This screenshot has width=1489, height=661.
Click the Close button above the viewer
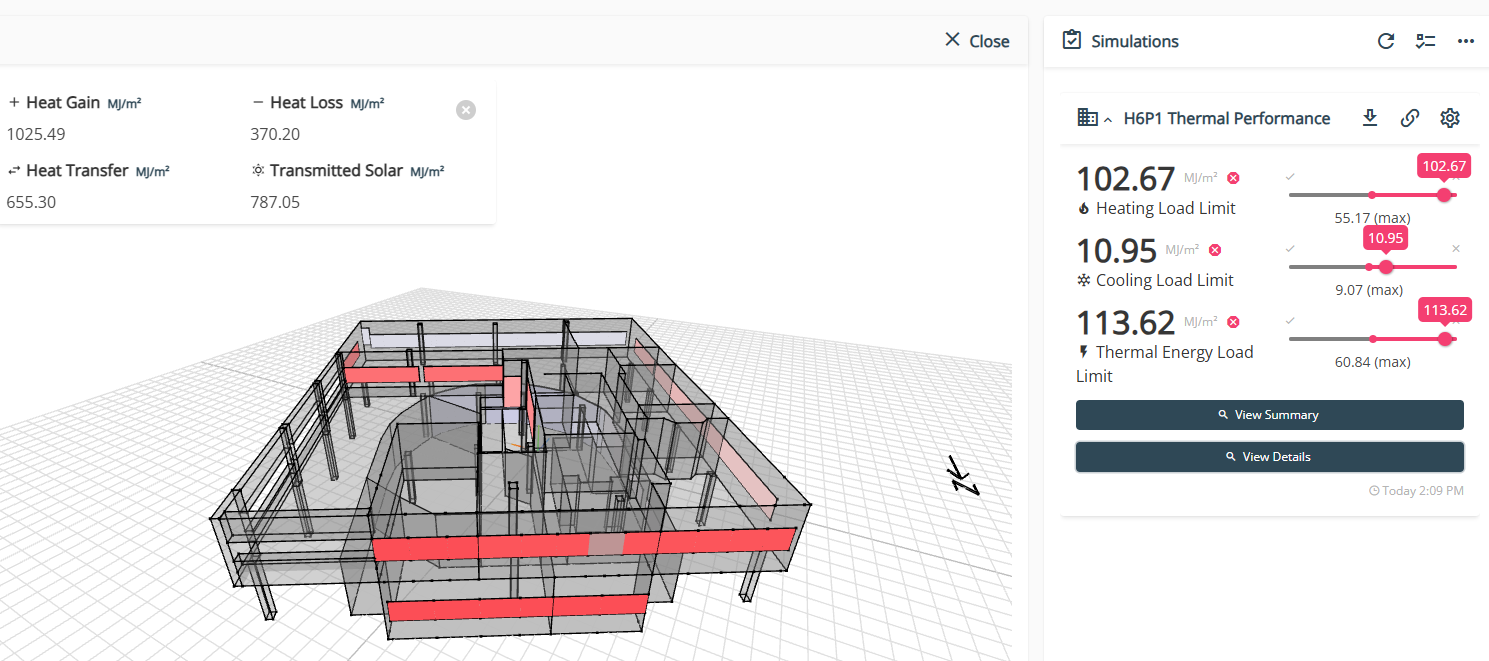977,41
